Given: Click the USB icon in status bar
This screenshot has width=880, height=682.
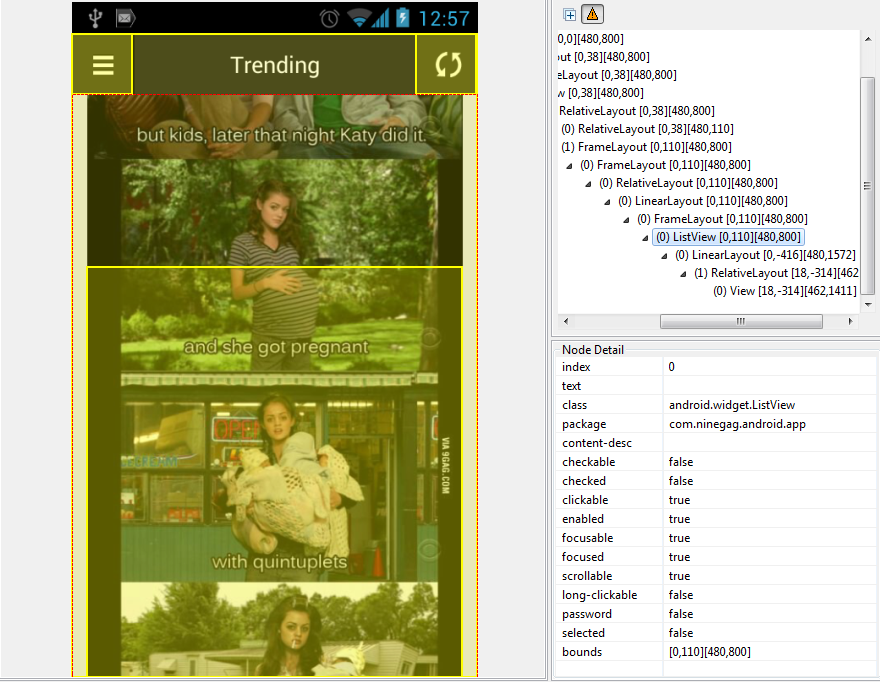Looking at the screenshot, I should point(95,18).
